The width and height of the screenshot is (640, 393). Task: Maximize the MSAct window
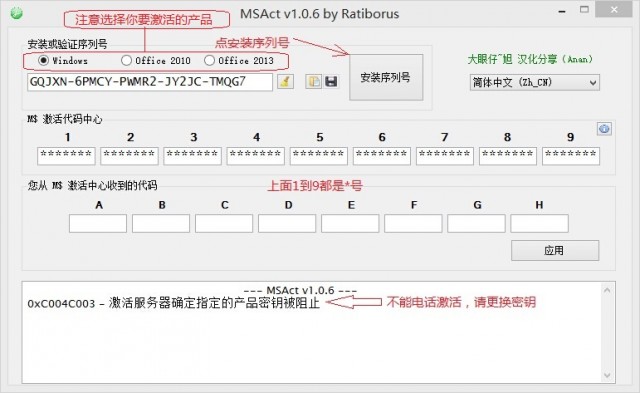coord(584,9)
